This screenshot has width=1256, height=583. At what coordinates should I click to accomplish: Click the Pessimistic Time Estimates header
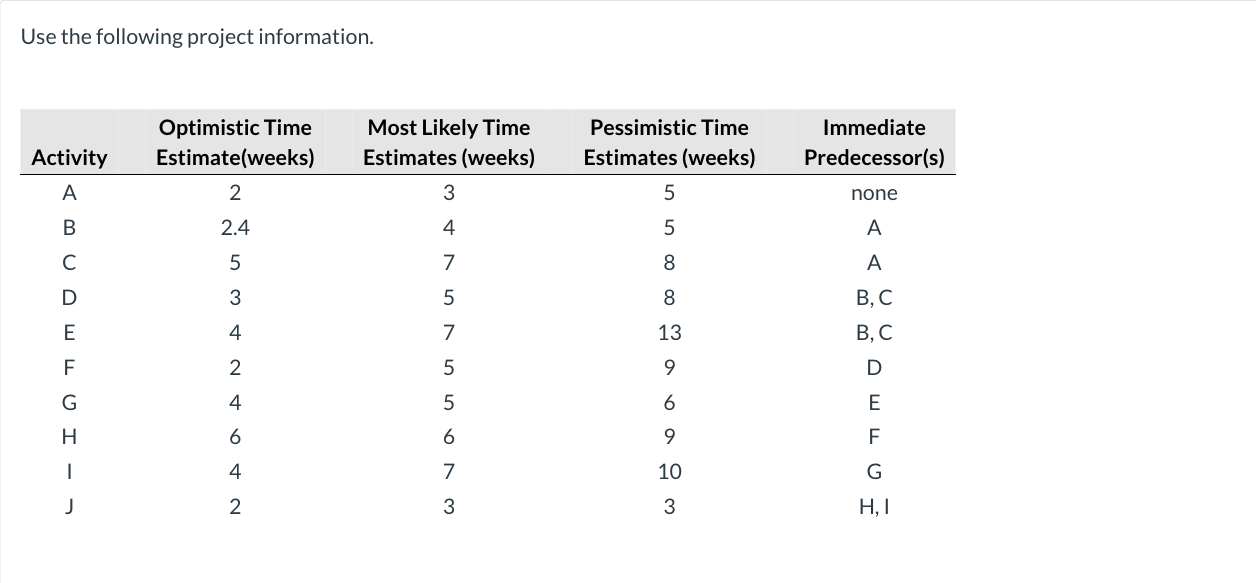[x=669, y=143]
